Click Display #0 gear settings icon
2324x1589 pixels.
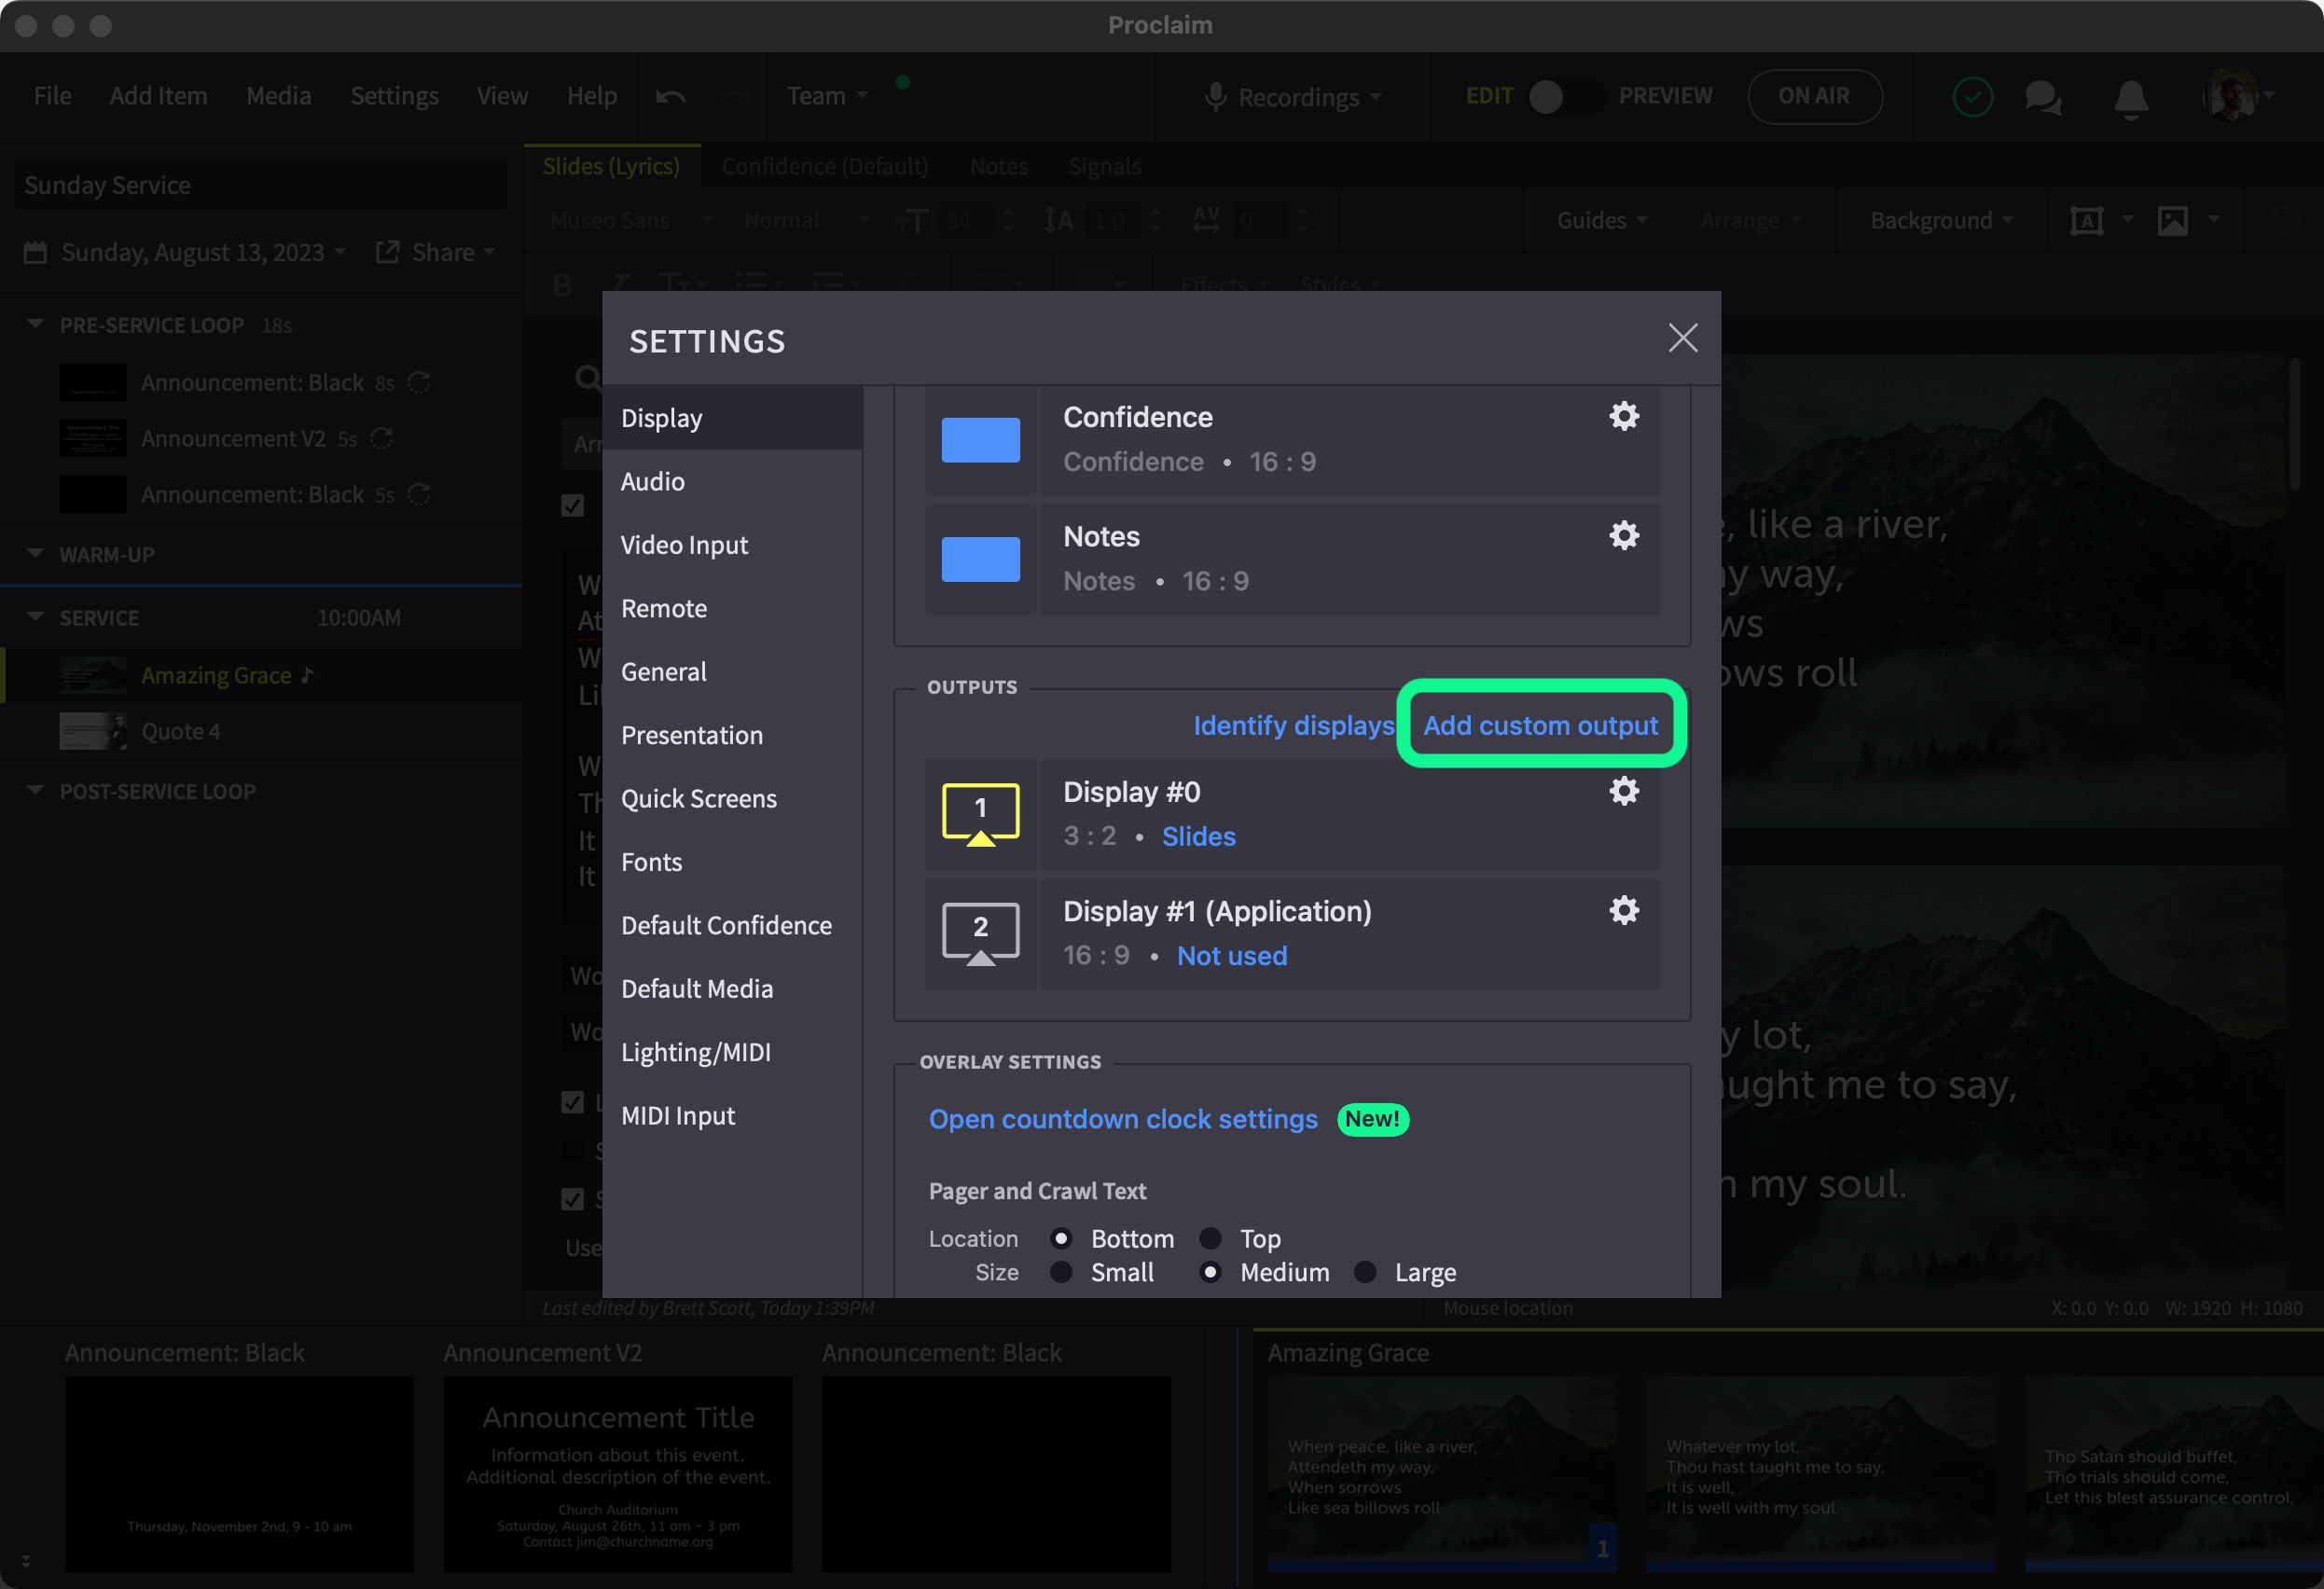coord(1623,791)
